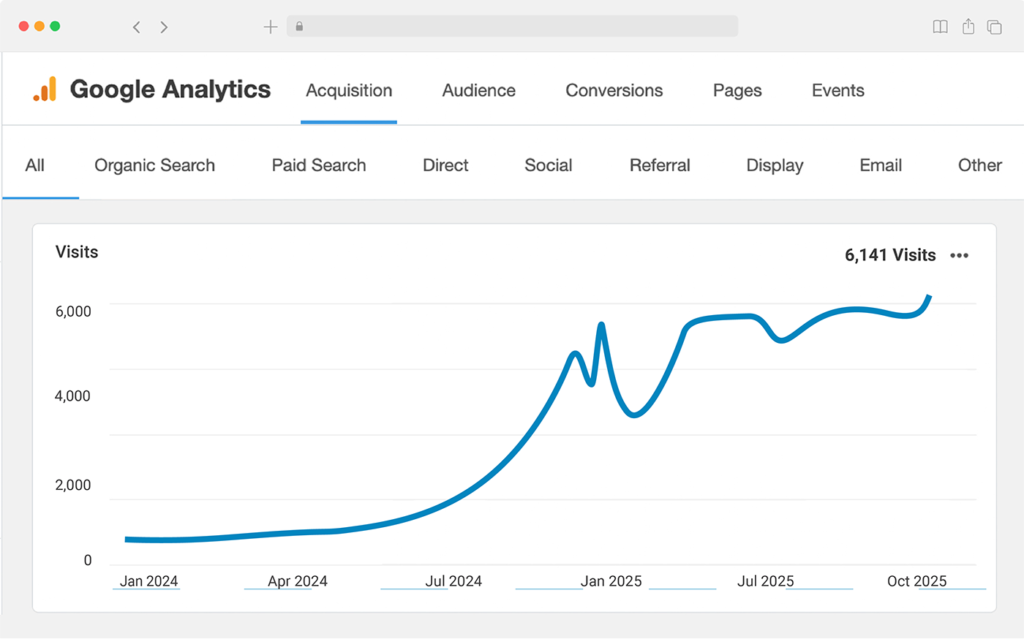Filter by Paid Search channel

click(x=319, y=165)
